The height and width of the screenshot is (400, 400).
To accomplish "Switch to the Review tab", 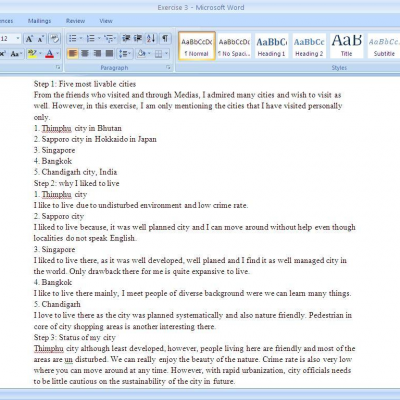I will (x=75, y=21).
